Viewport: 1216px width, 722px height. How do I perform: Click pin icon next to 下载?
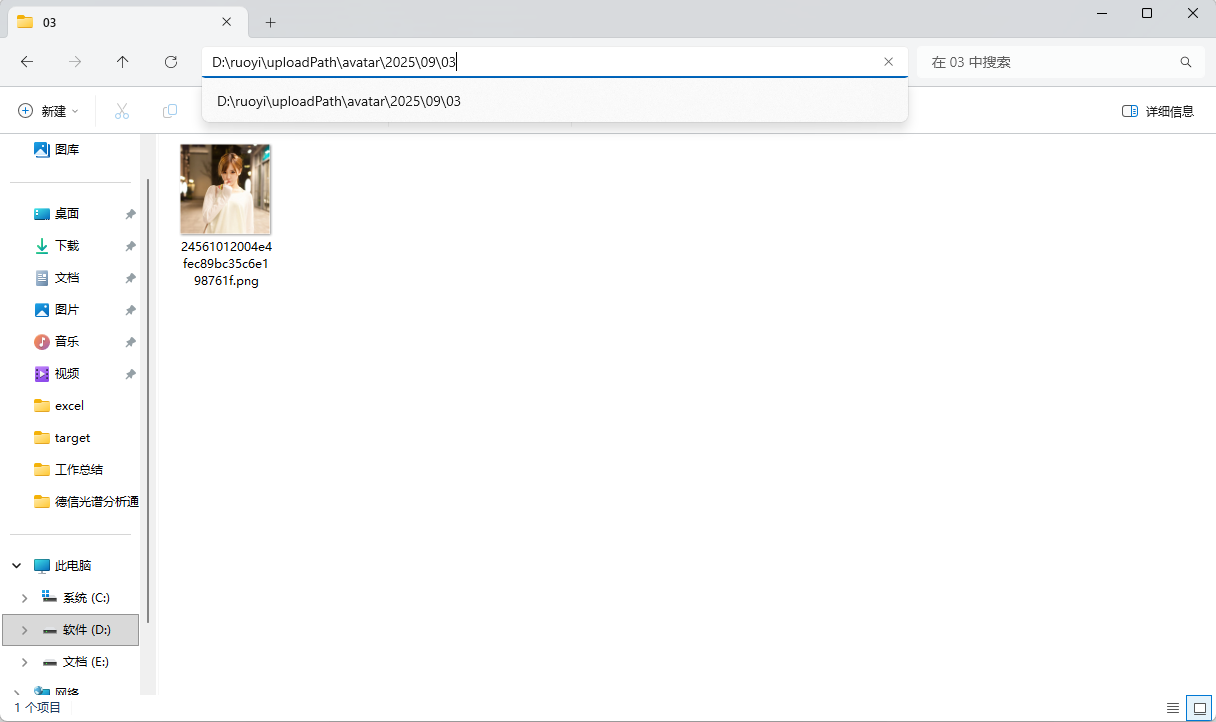pos(130,246)
